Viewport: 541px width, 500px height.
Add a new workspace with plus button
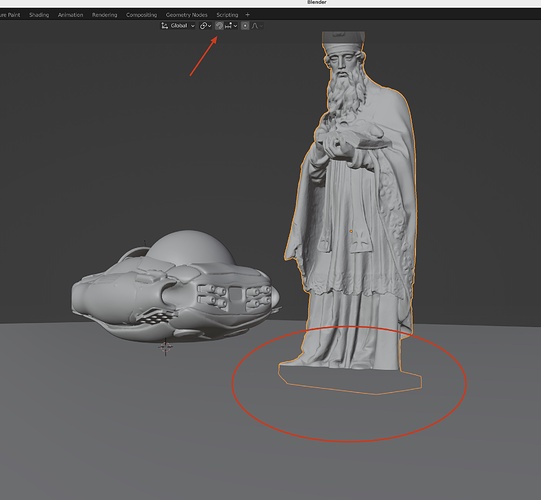click(x=247, y=15)
